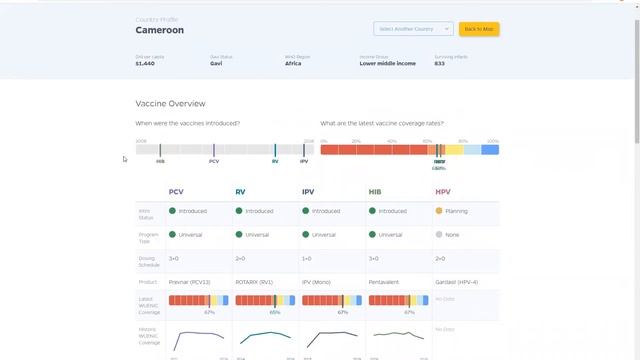Click the '$1,440' GNI per capita value

tap(145, 64)
